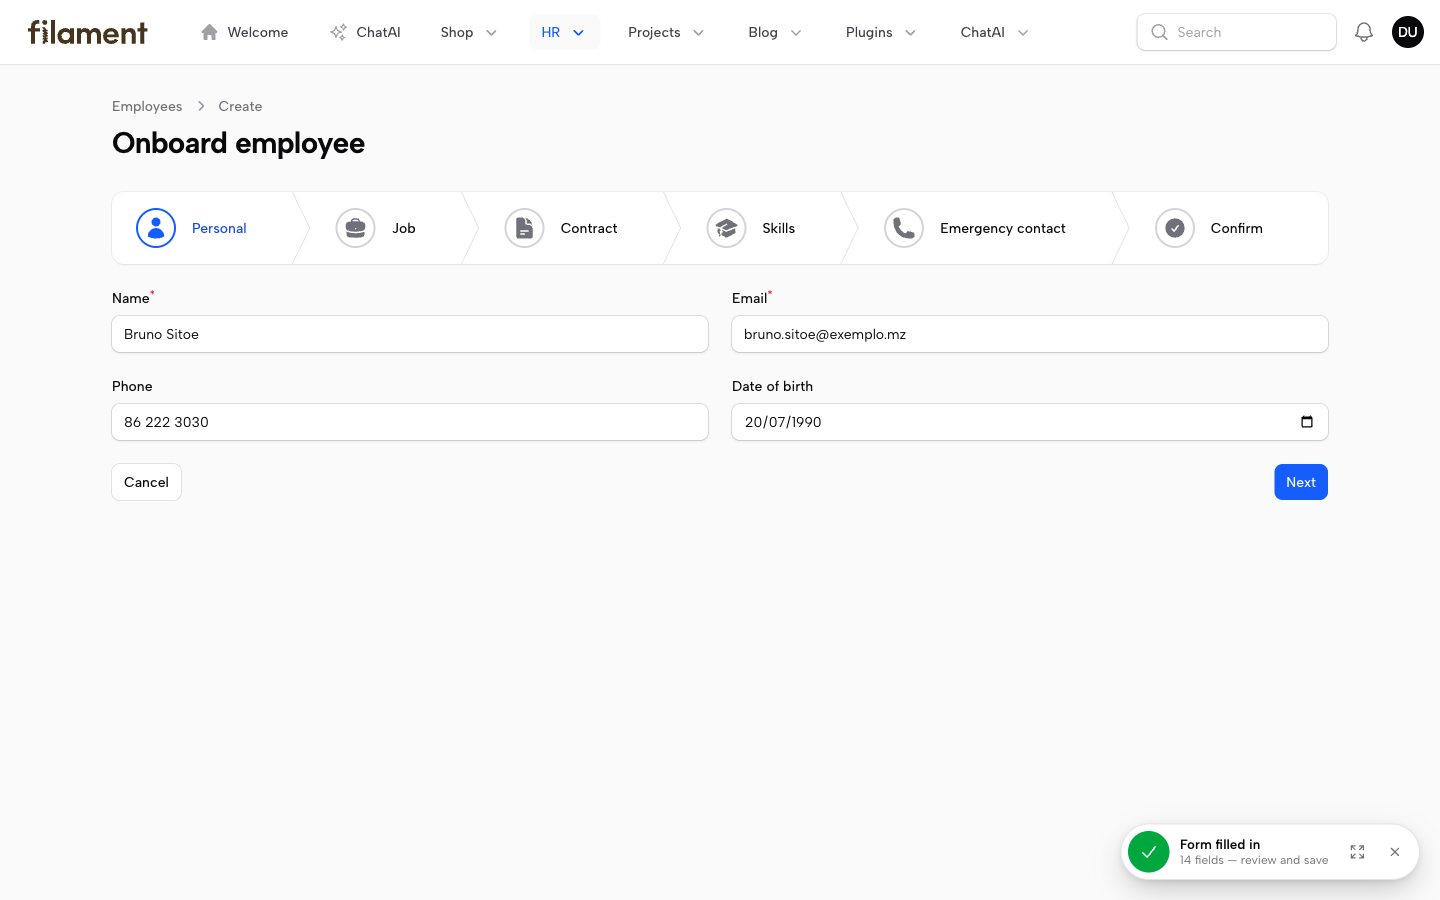Click the green check icon in notification
Screen dimensions: 1440x900
(1149, 852)
